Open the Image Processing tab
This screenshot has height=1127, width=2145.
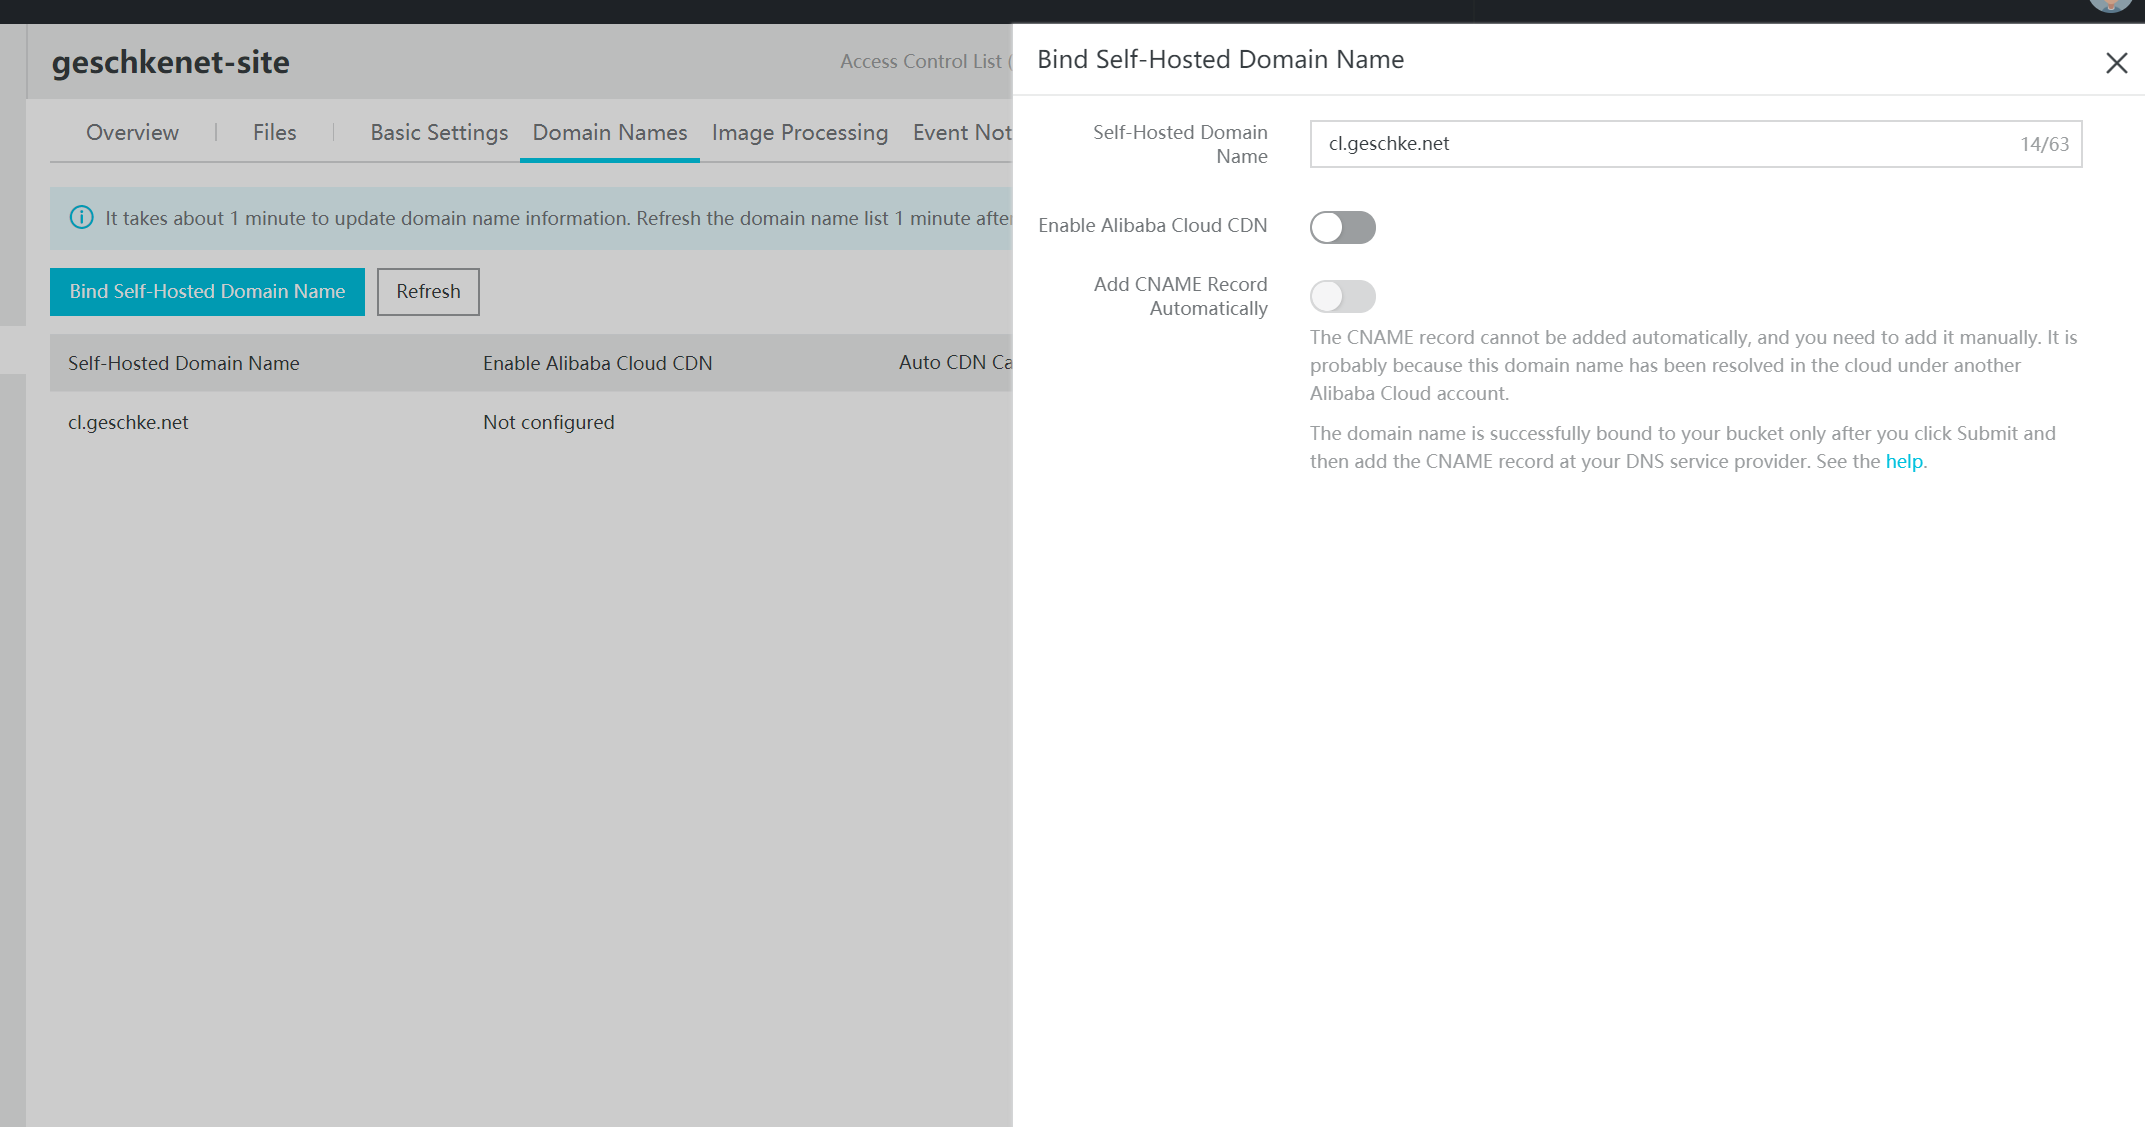pyautogui.click(x=800, y=132)
